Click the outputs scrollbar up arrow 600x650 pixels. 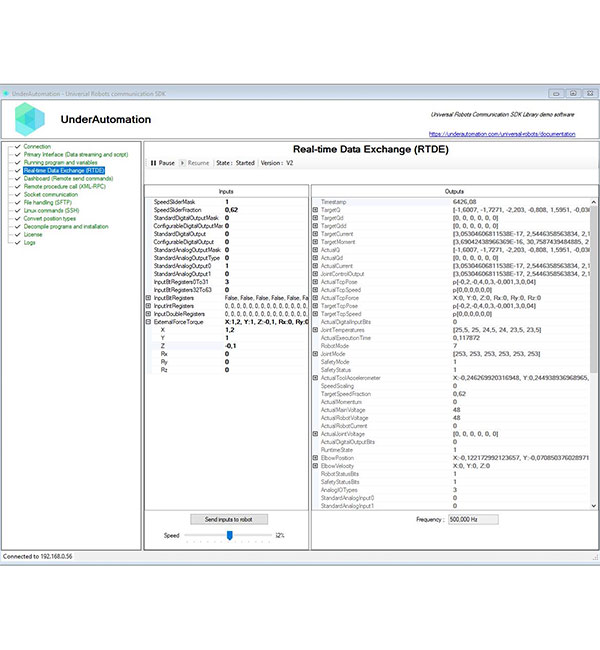(x=593, y=202)
